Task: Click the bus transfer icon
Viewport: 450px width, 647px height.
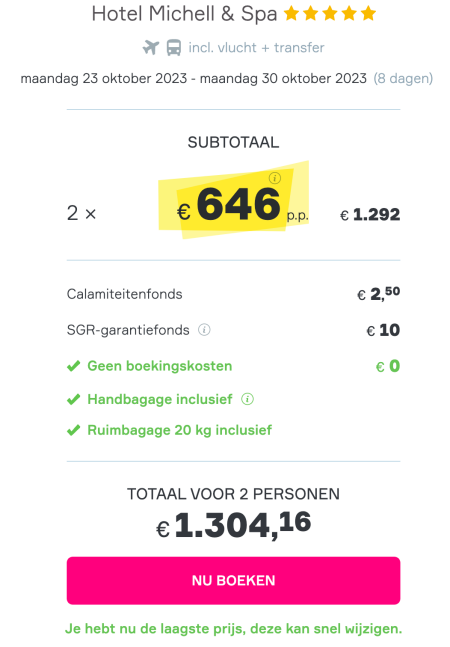Action: [x=174, y=47]
